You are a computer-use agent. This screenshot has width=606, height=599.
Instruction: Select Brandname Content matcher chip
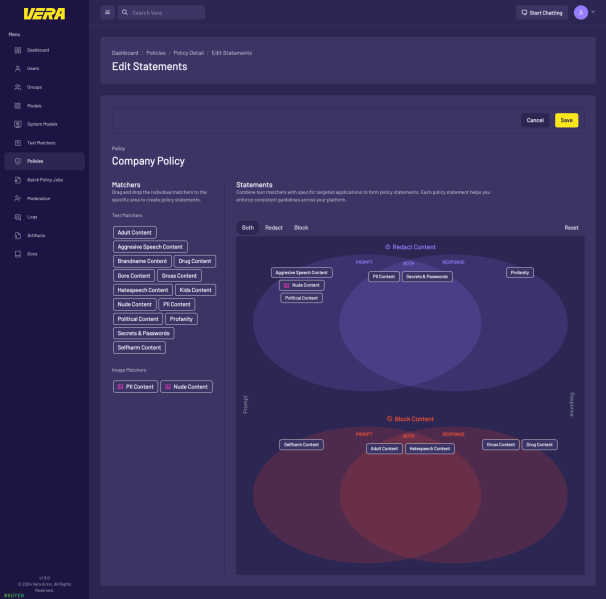tap(142, 261)
